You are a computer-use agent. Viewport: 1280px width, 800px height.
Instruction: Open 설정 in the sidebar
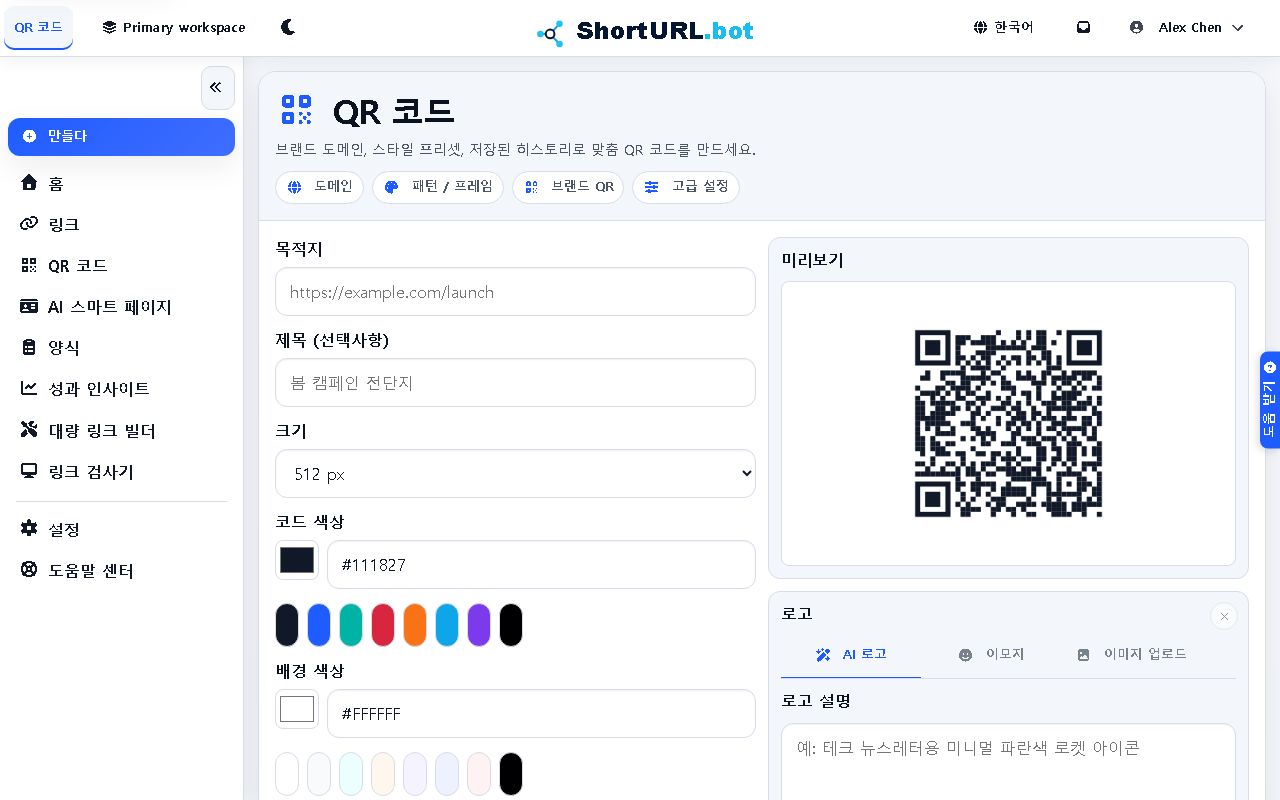[x=121, y=529]
